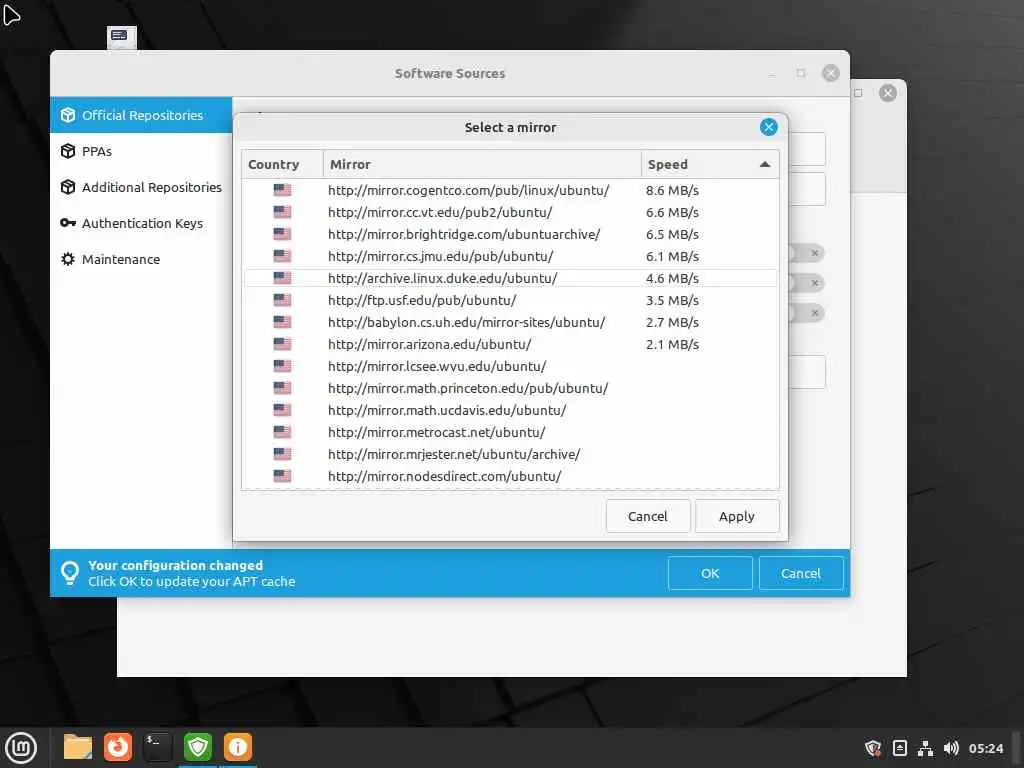
Task: Select the mirror.nodesdirect.com mirror
Action: [510, 476]
